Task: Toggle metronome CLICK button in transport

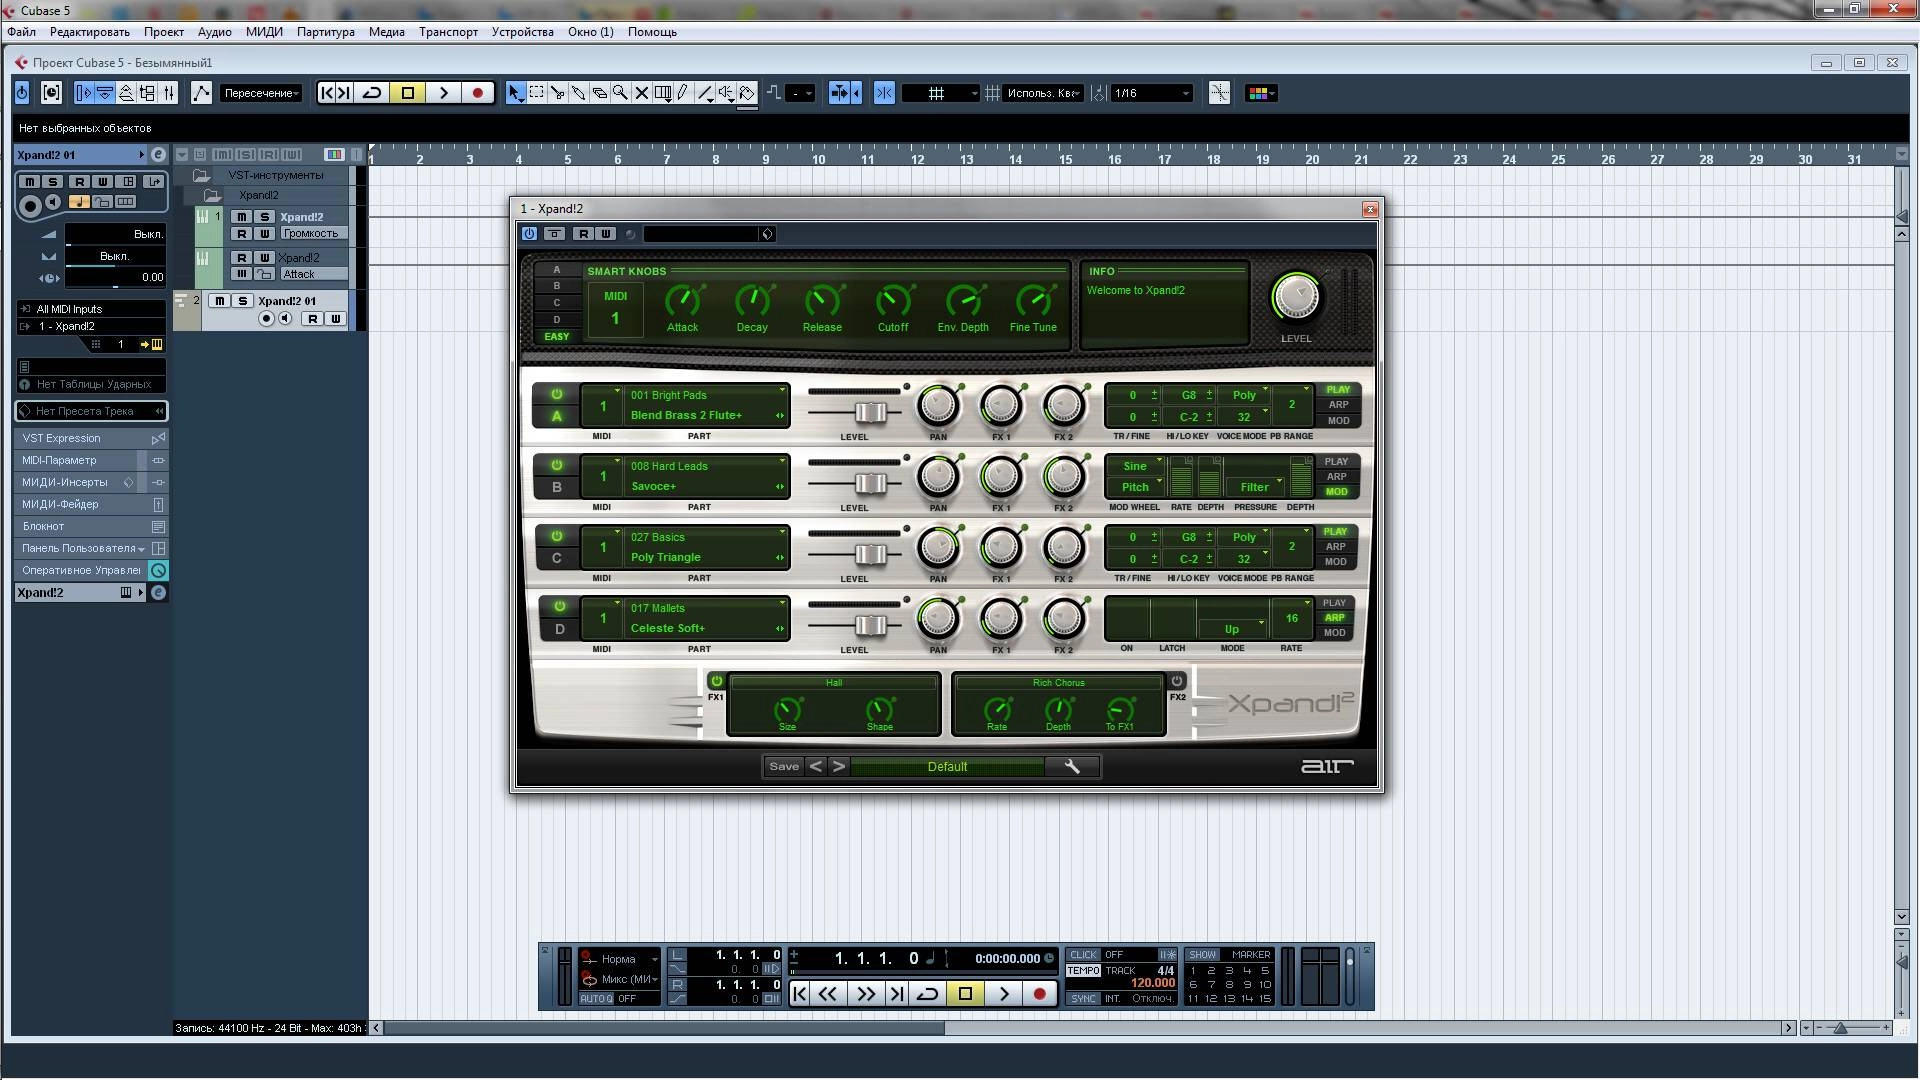Action: pos(1083,955)
